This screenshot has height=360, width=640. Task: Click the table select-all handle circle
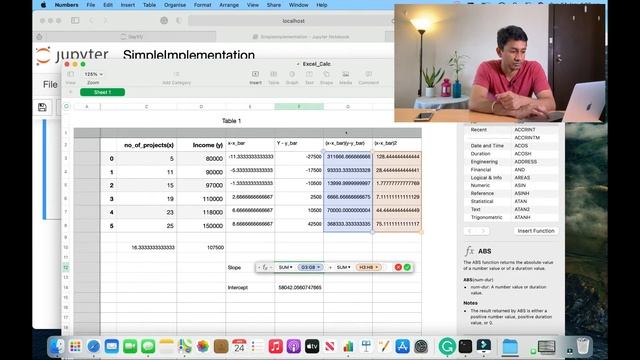point(67,107)
